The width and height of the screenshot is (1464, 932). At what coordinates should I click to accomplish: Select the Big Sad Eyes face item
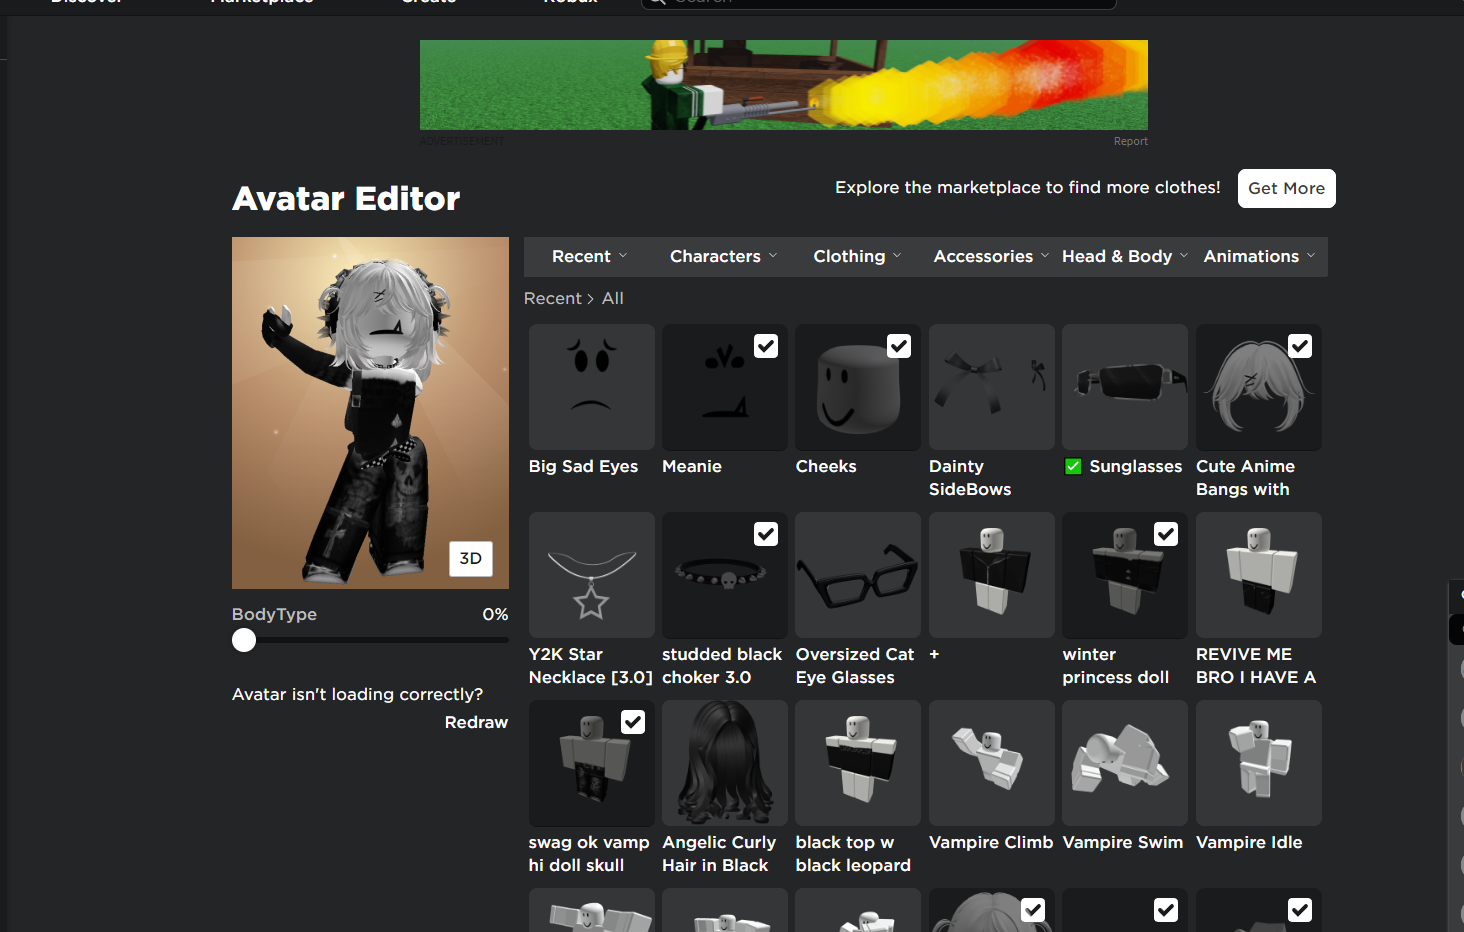pyautogui.click(x=591, y=387)
